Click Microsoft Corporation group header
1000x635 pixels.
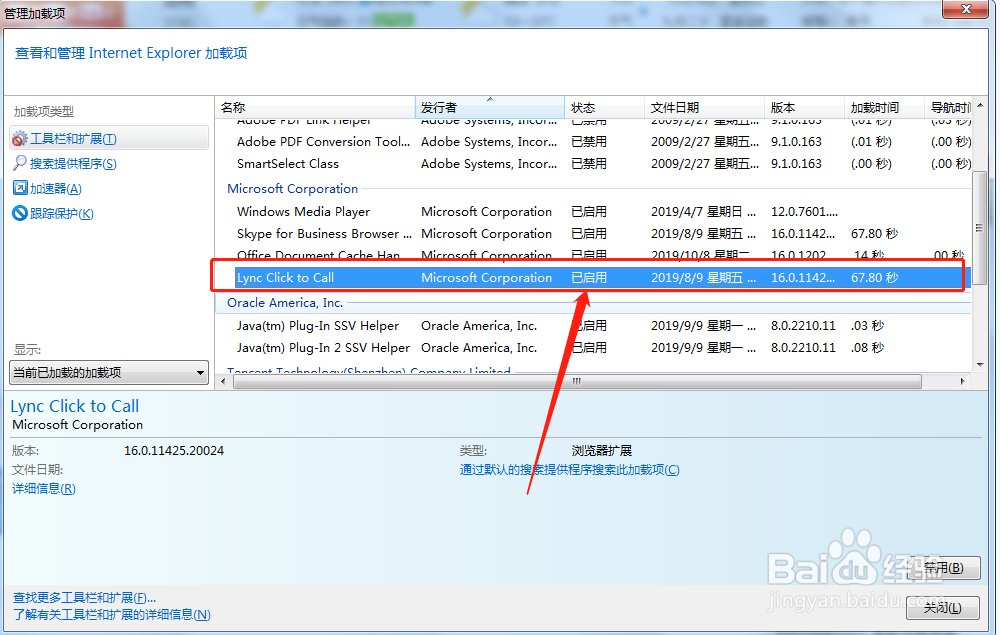click(x=293, y=189)
